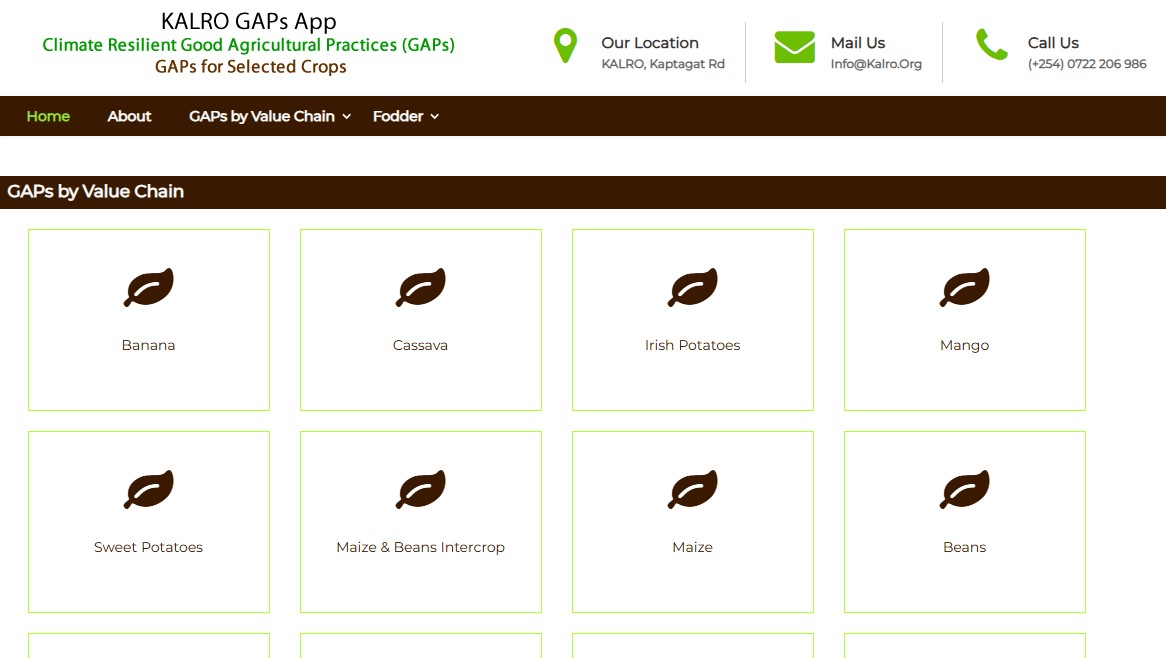Select the Irish Potatoes leaf icon
1166x658 pixels.
pos(693,288)
